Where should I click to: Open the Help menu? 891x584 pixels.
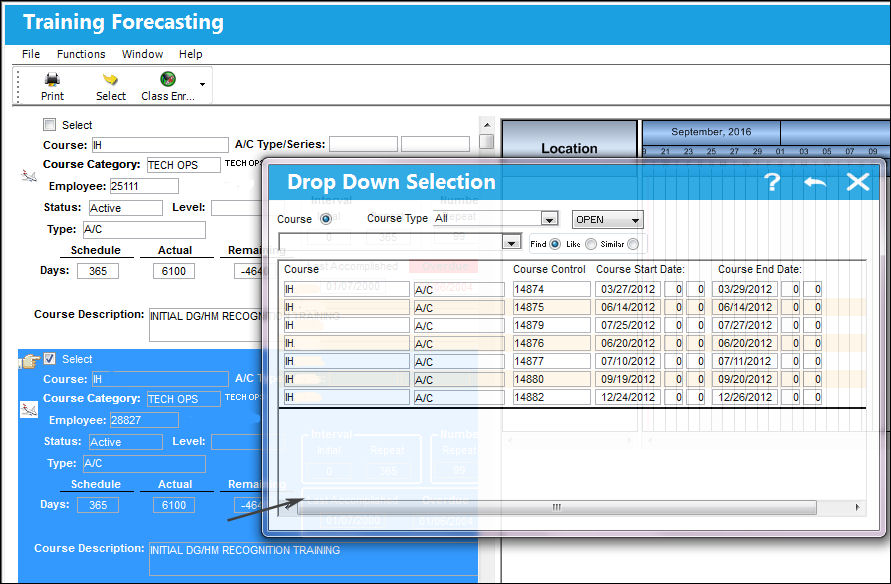click(x=190, y=54)
